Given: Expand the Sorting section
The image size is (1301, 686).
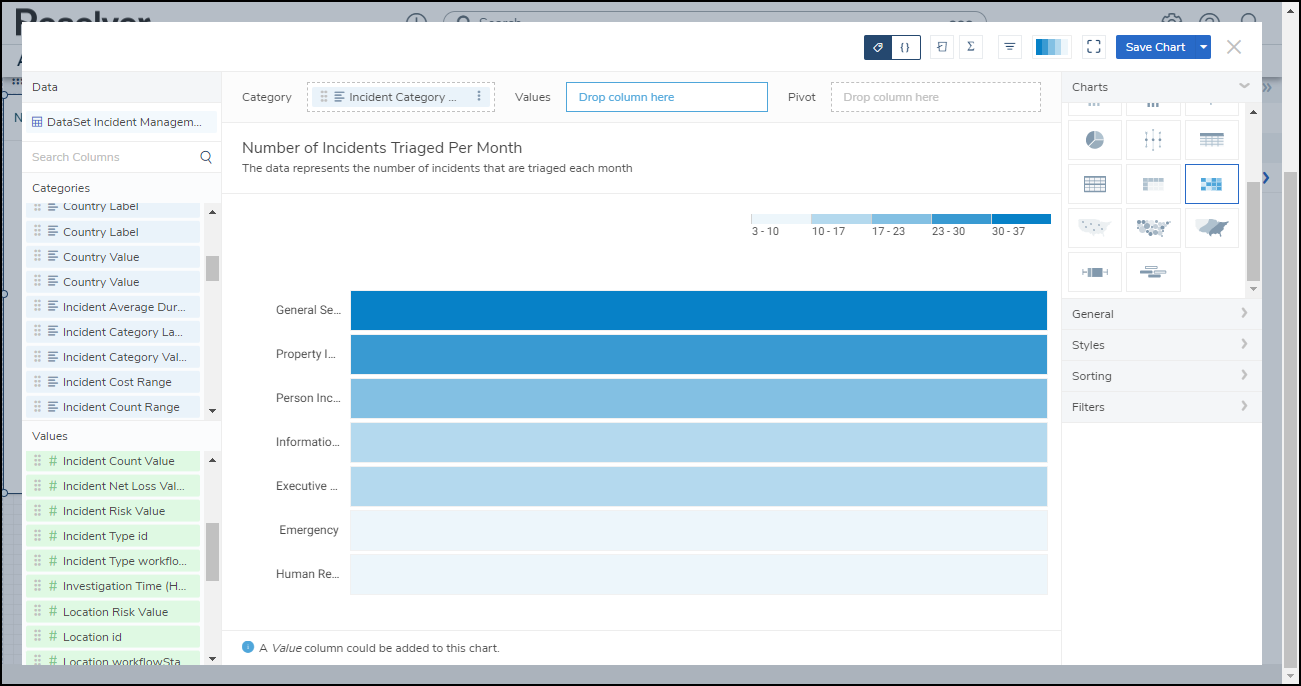Looking at the screenshot, I should pyautogui.click(x=1160, y=376).
